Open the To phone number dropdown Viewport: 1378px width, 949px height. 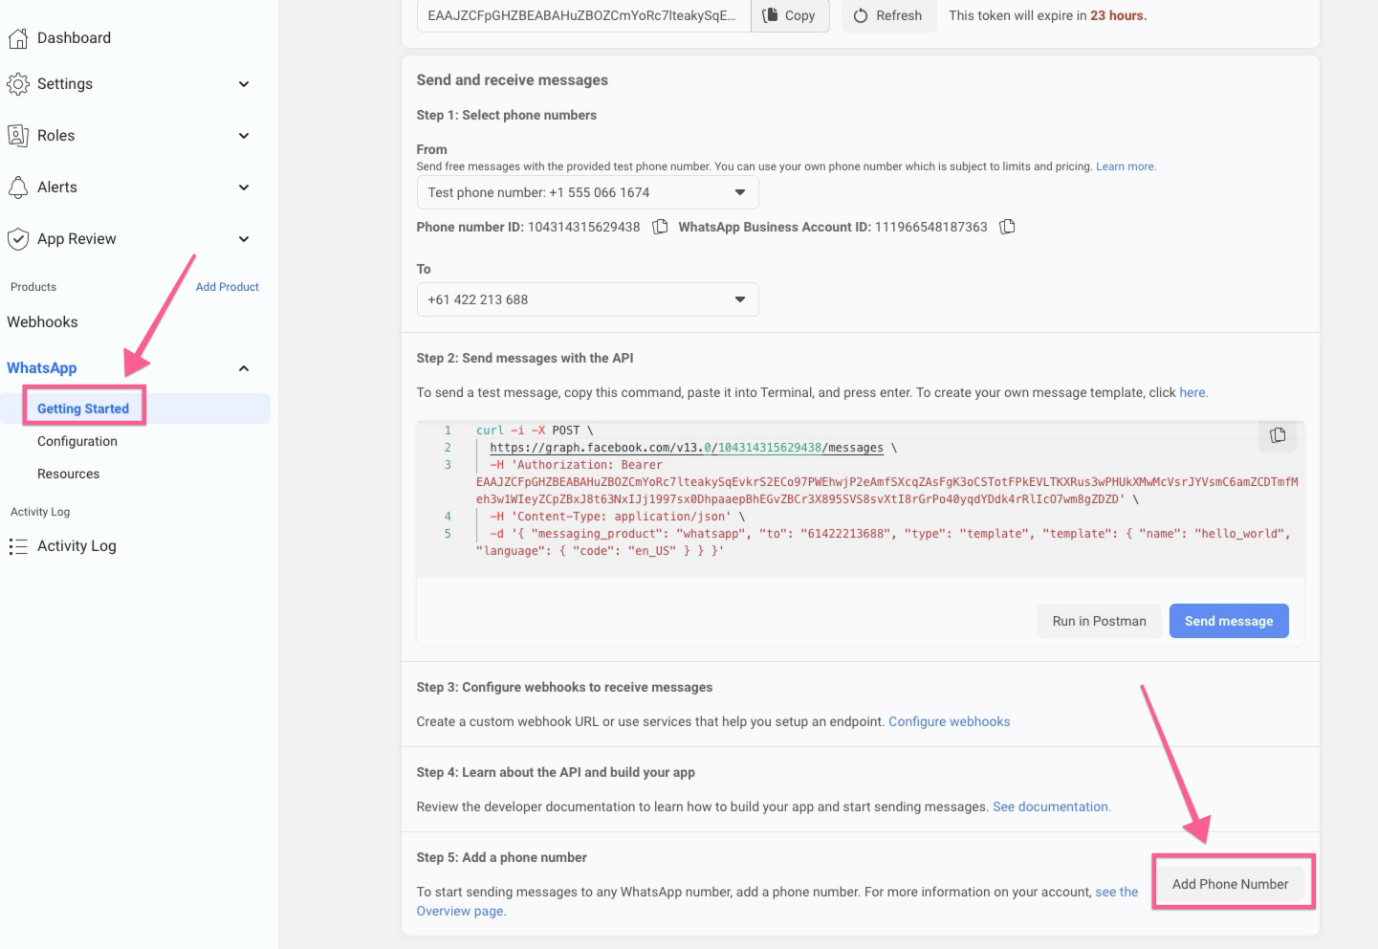point(587,299)
